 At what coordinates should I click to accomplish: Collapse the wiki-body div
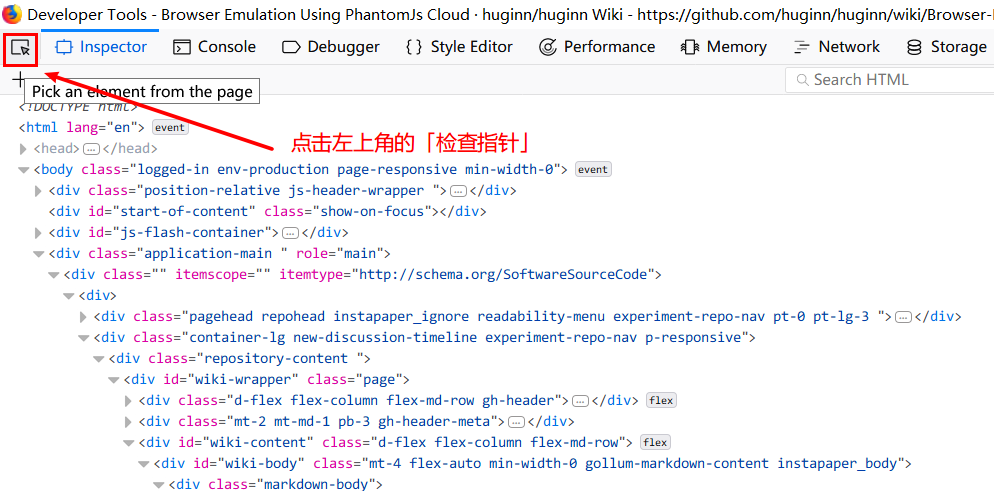click(144, 464)
